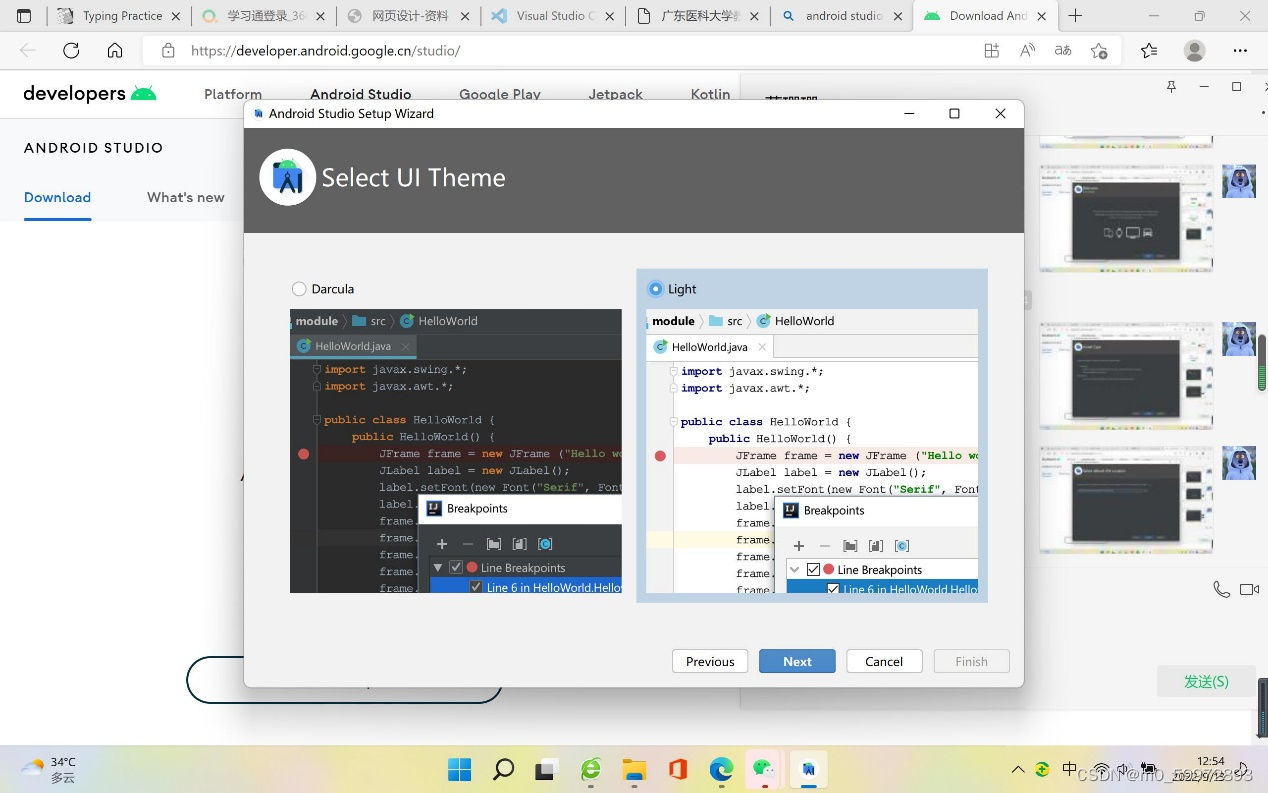The width and height of the screenshot is (1268, 793).
Task: Click the browser refresh icon
Action: pyautogui.click(x=69, y=50)
